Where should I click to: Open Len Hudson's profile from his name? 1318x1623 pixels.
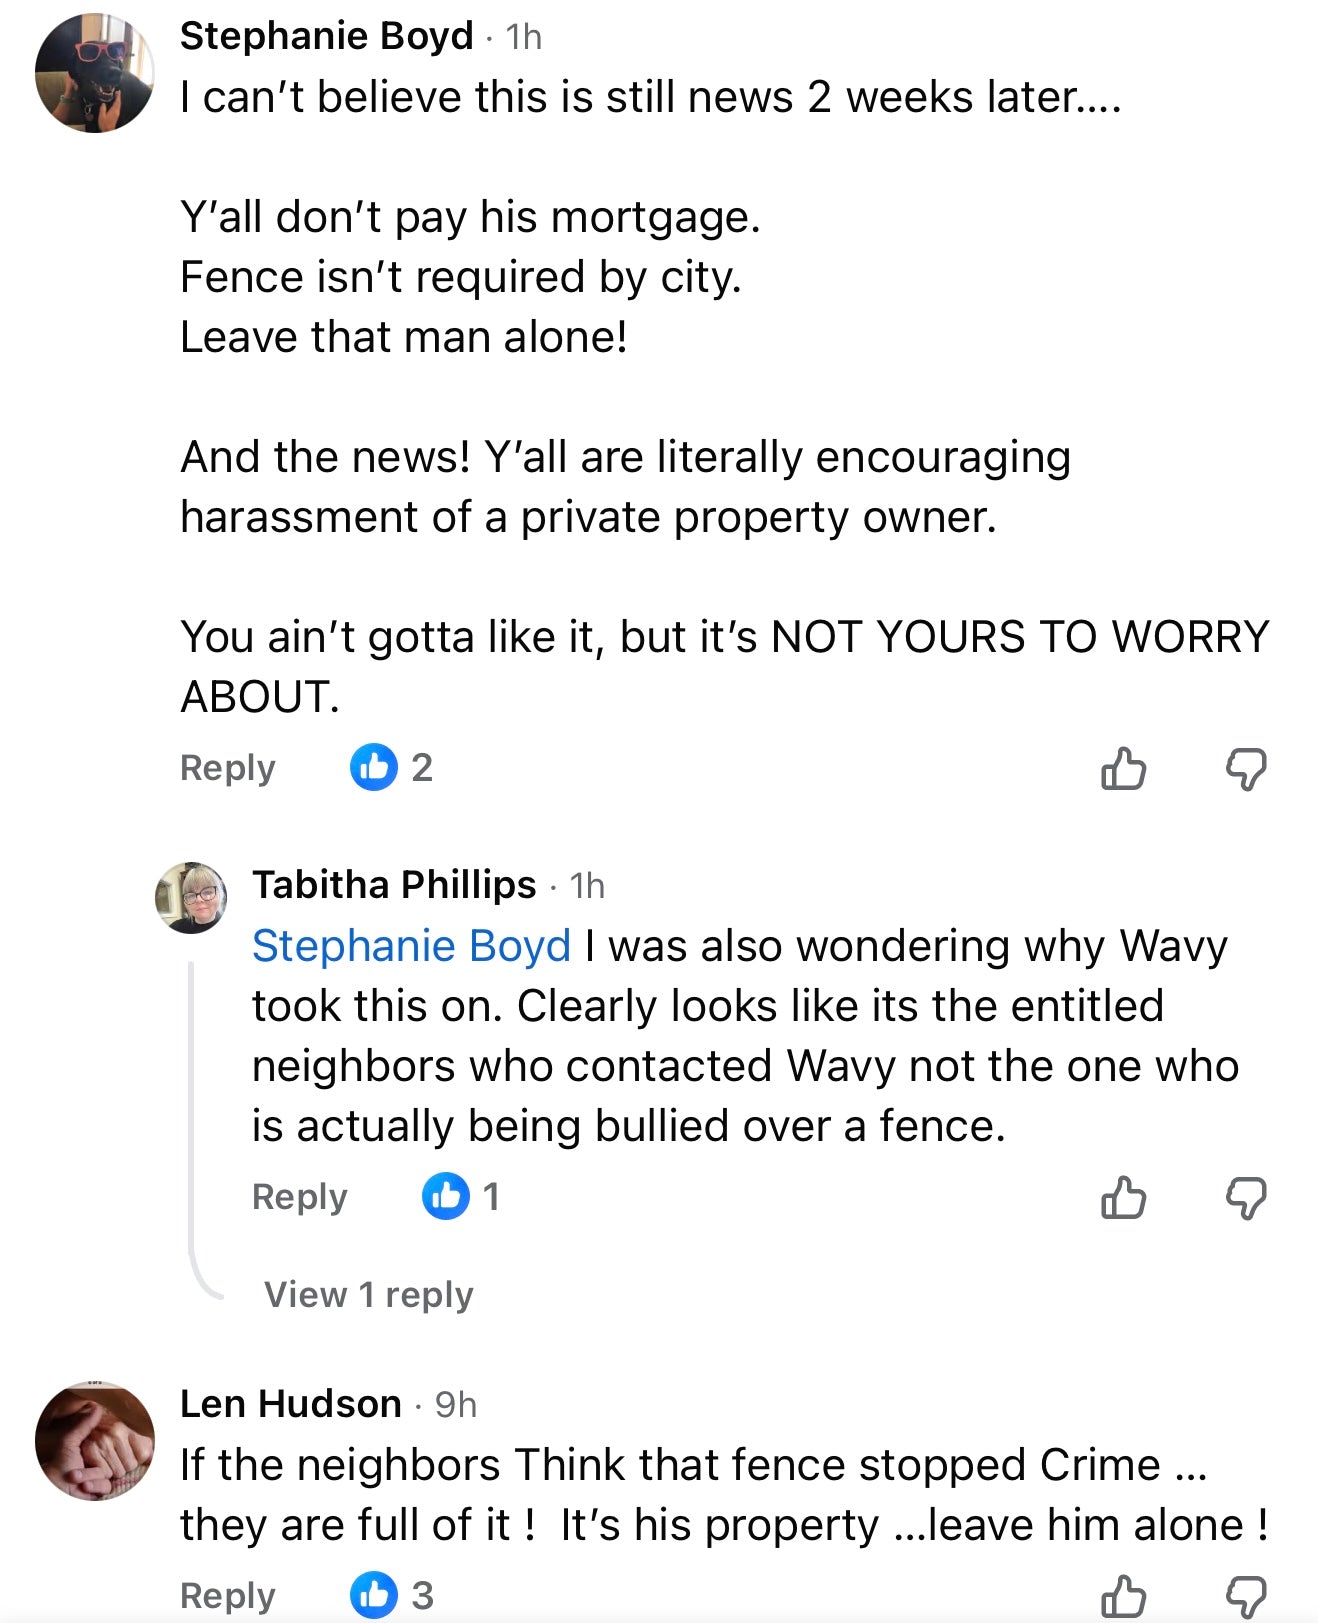[290, 1404]
